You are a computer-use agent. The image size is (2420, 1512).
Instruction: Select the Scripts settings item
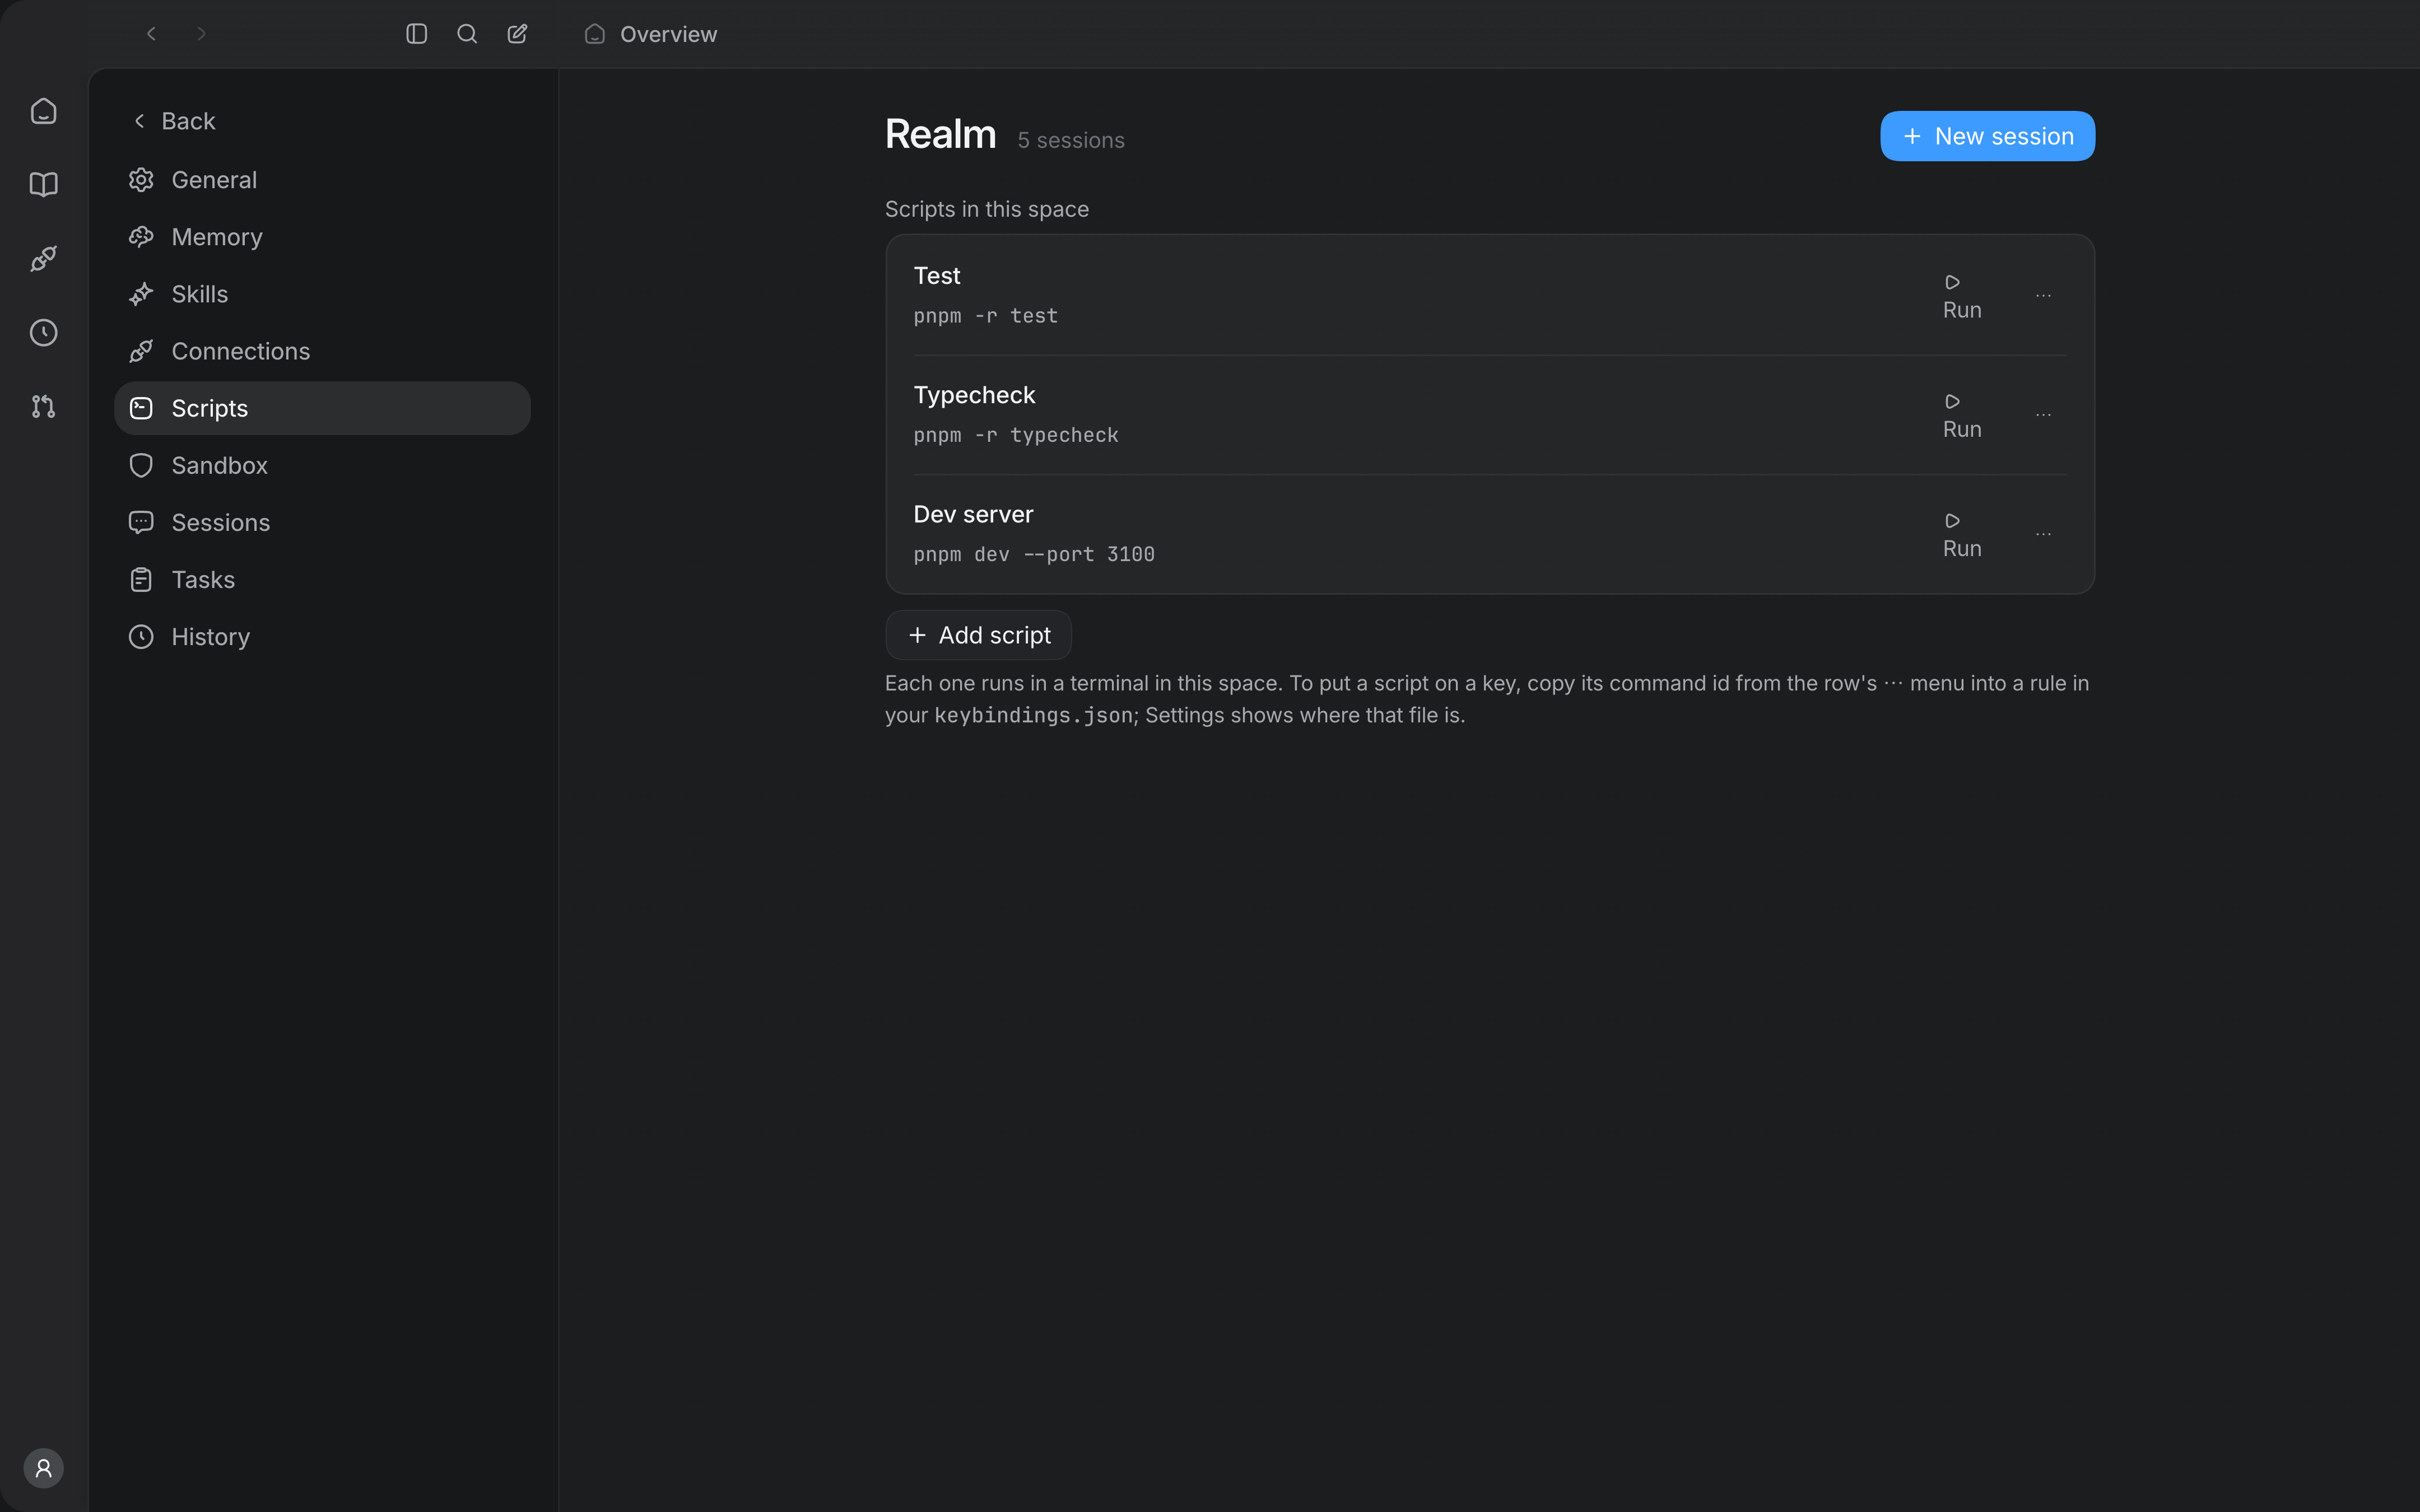322,408
